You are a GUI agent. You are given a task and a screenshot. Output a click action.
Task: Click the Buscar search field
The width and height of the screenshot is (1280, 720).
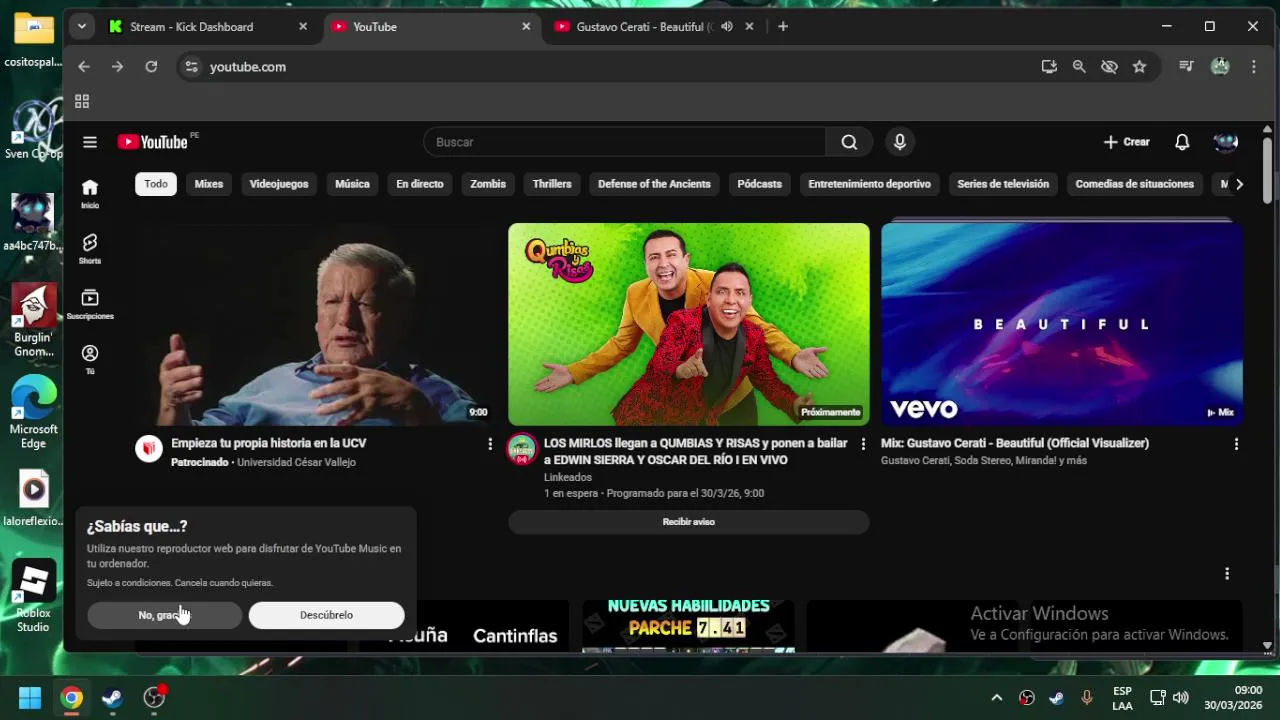tap(625, 142)
